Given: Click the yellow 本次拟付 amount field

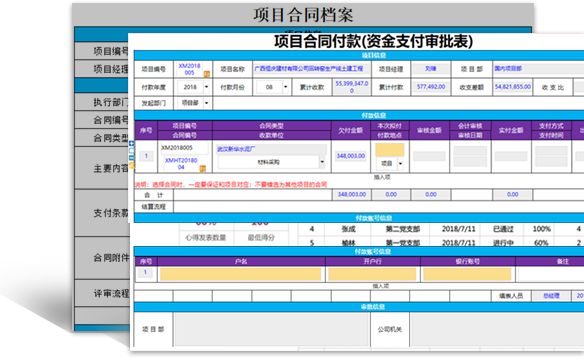Looking at the screenshot, I should pos(390,150).
